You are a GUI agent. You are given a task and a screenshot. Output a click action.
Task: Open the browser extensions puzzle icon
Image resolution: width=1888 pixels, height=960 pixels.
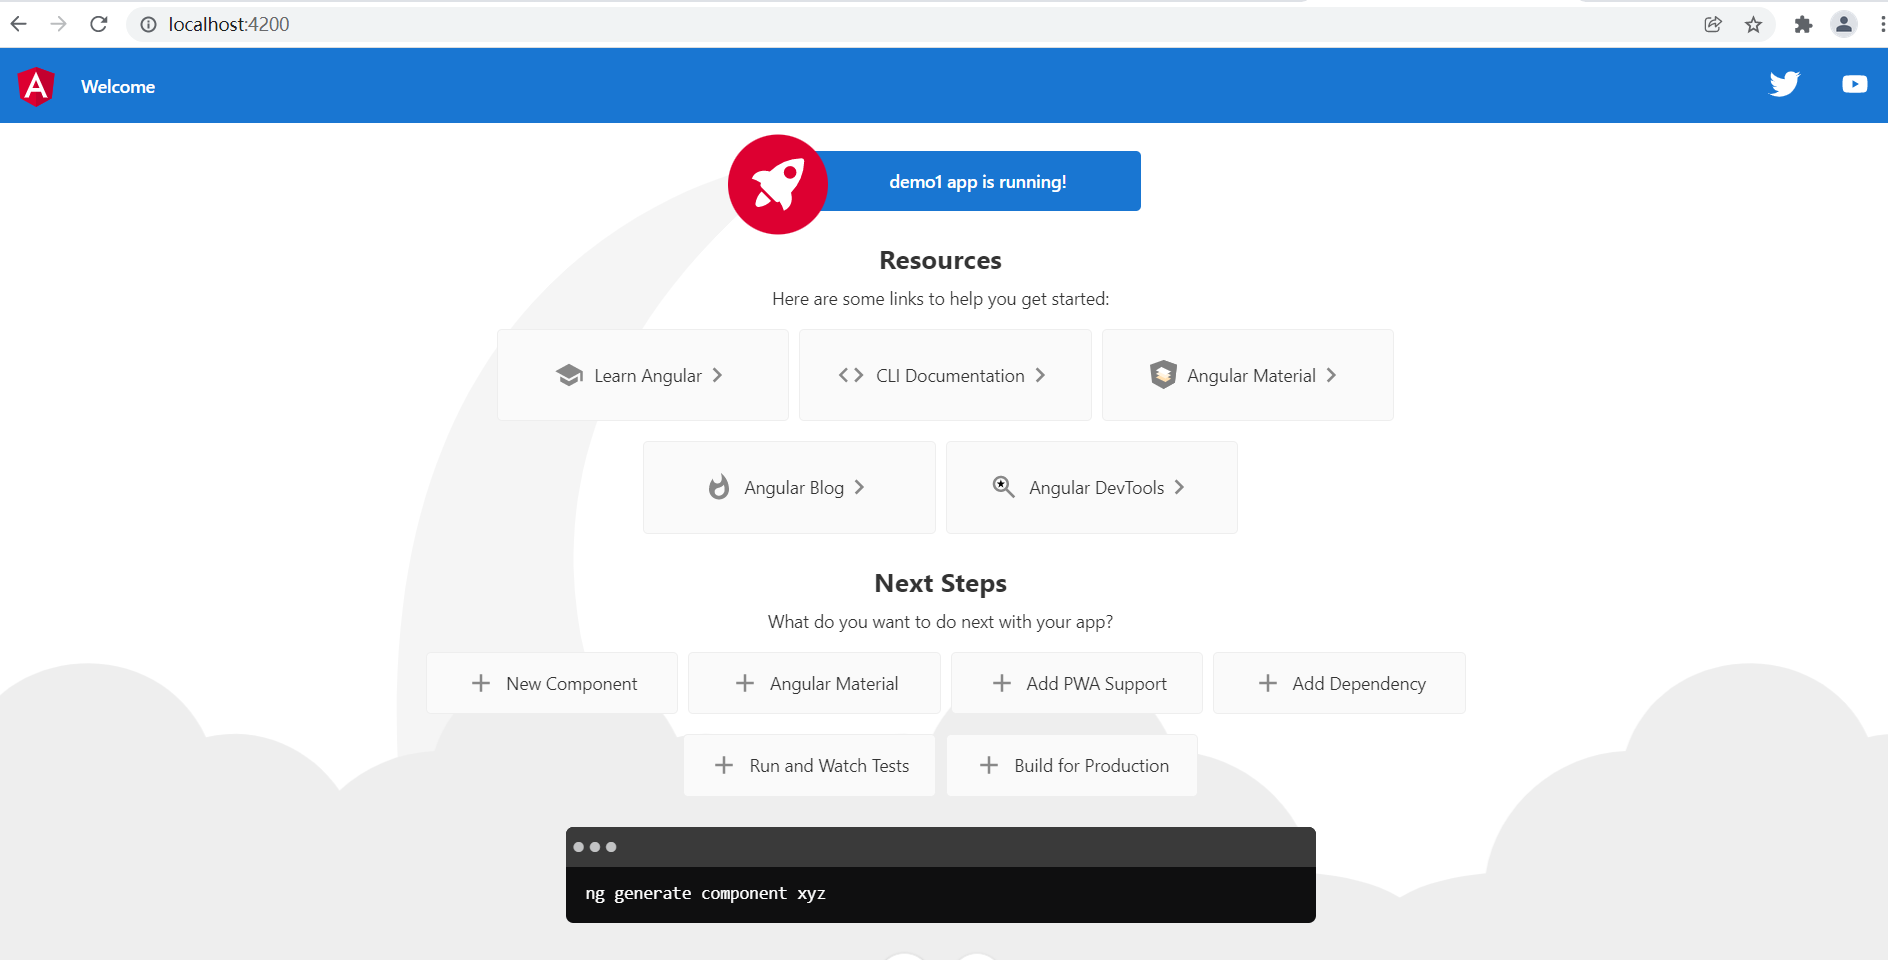pyautogui.click(x=1803, y=24)
